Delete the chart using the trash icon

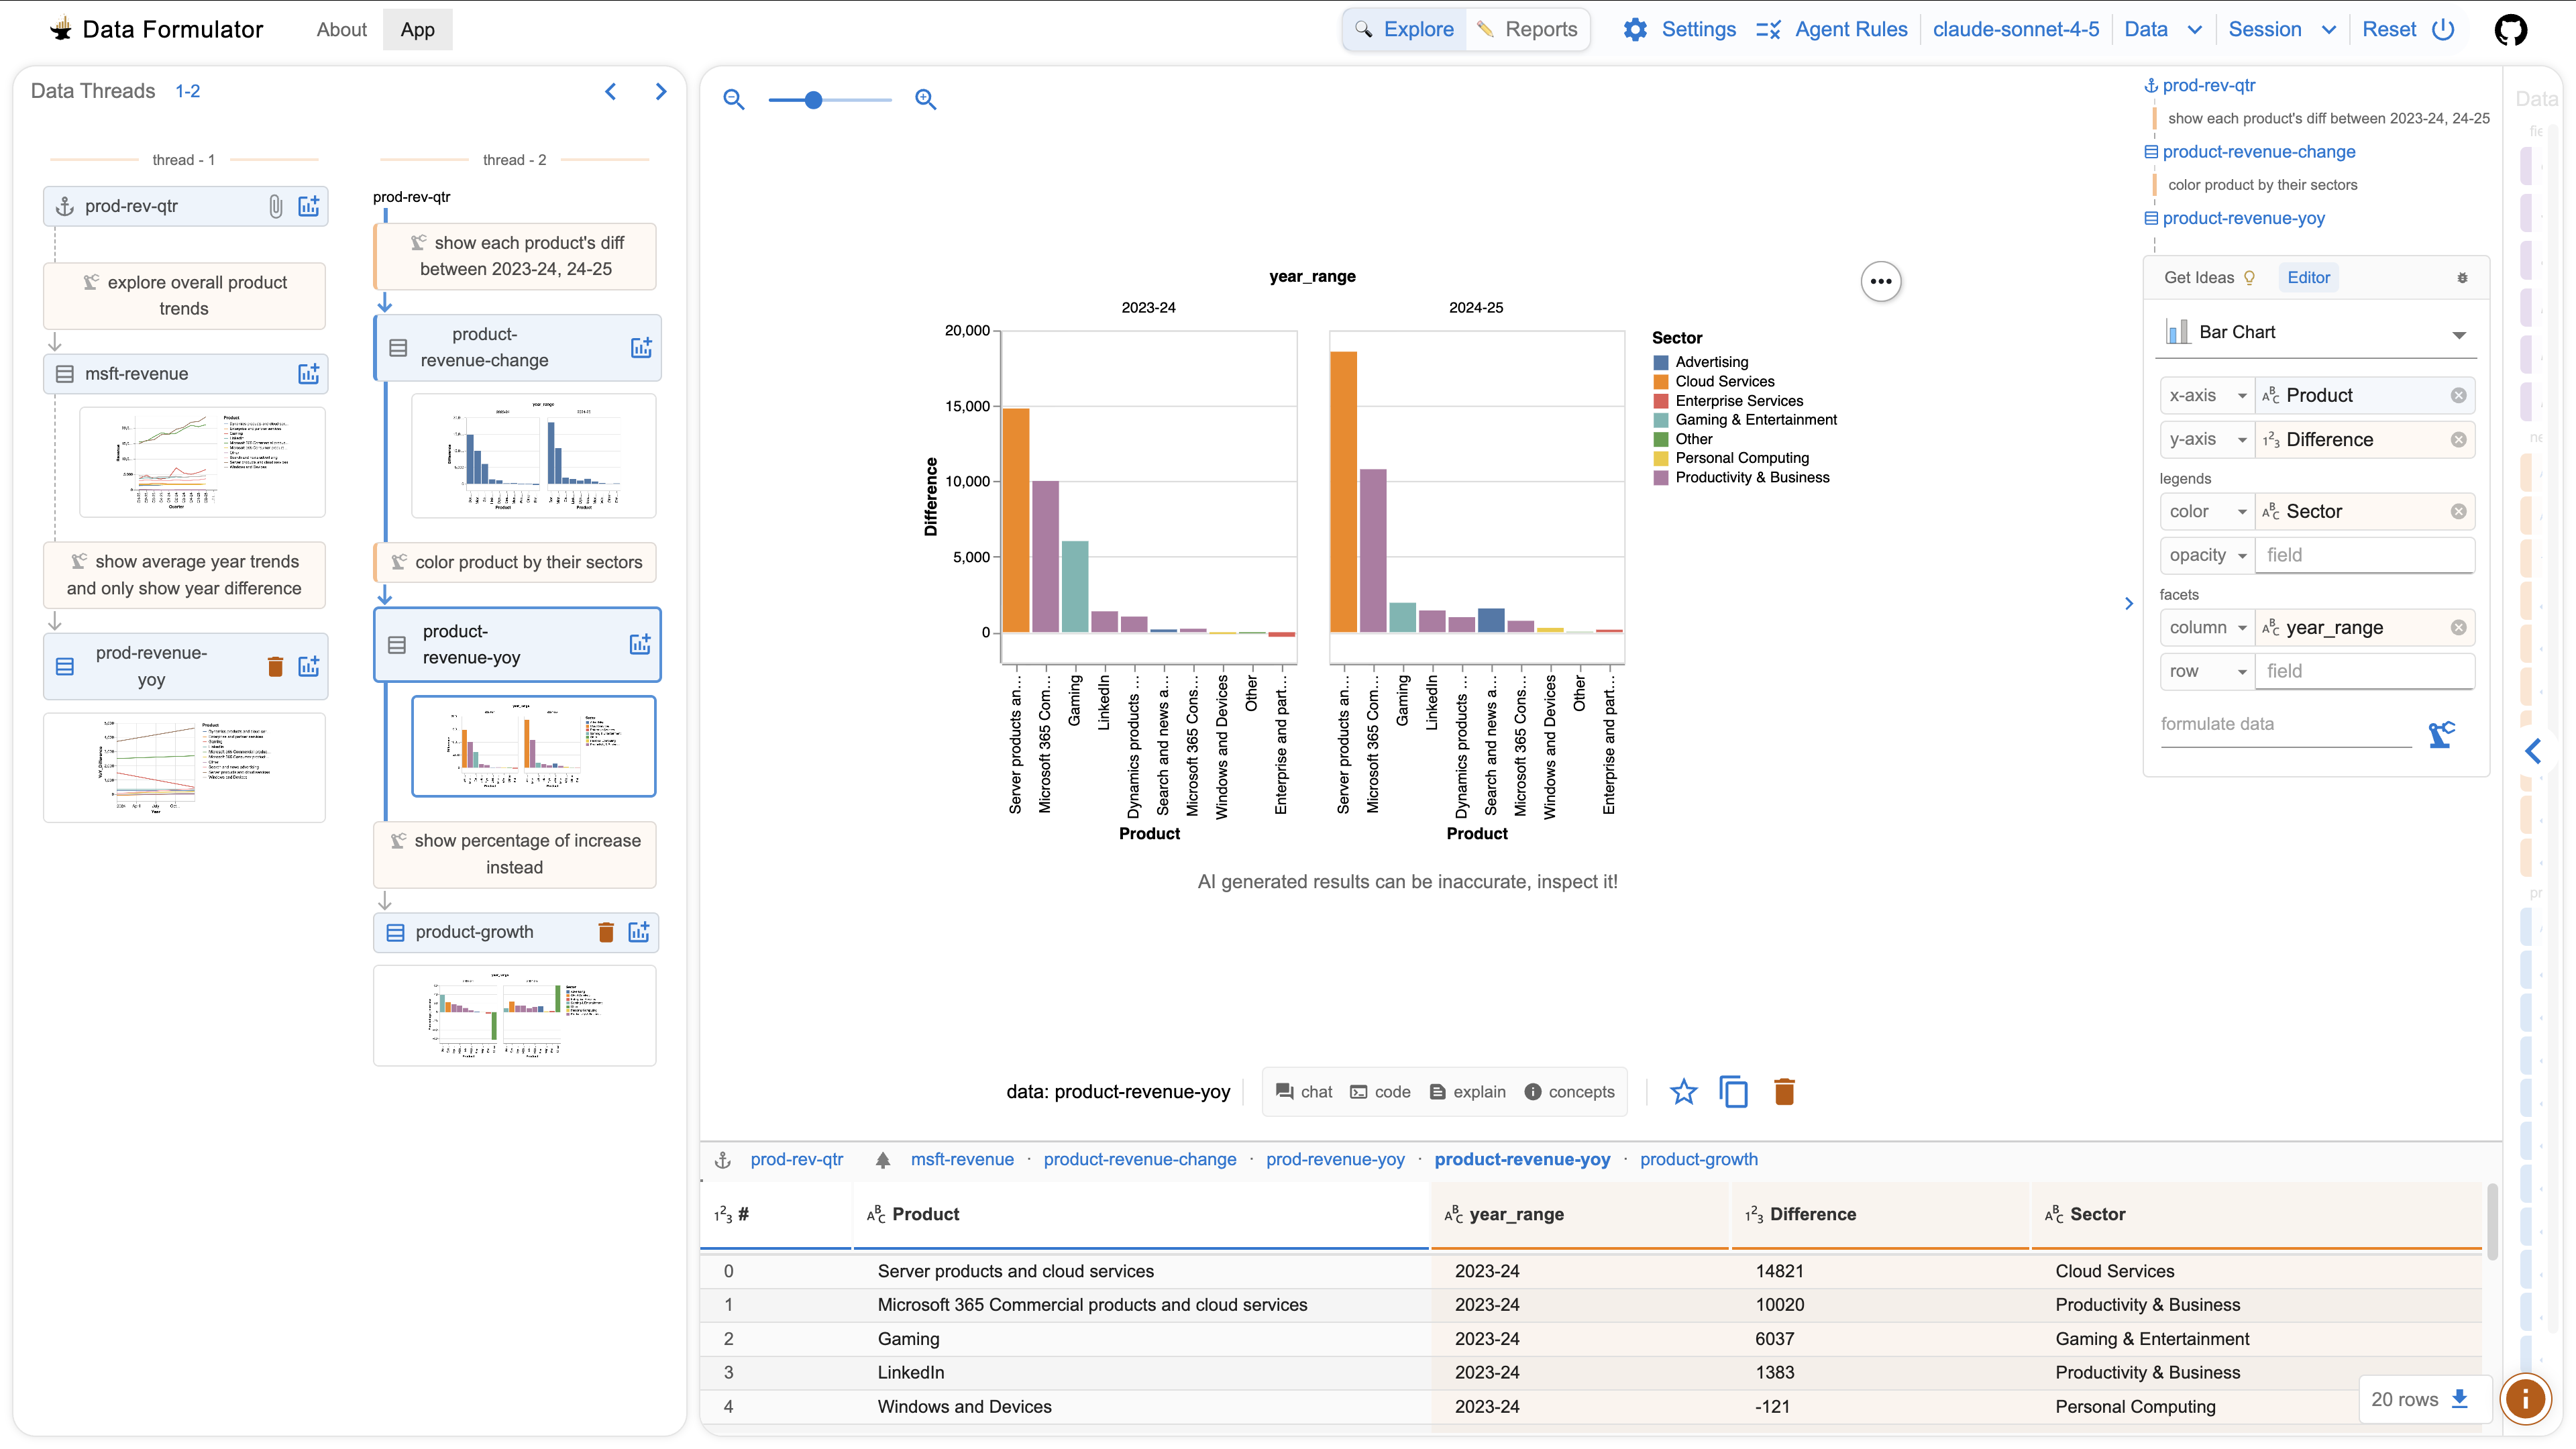click(x=1786, y=1092)
